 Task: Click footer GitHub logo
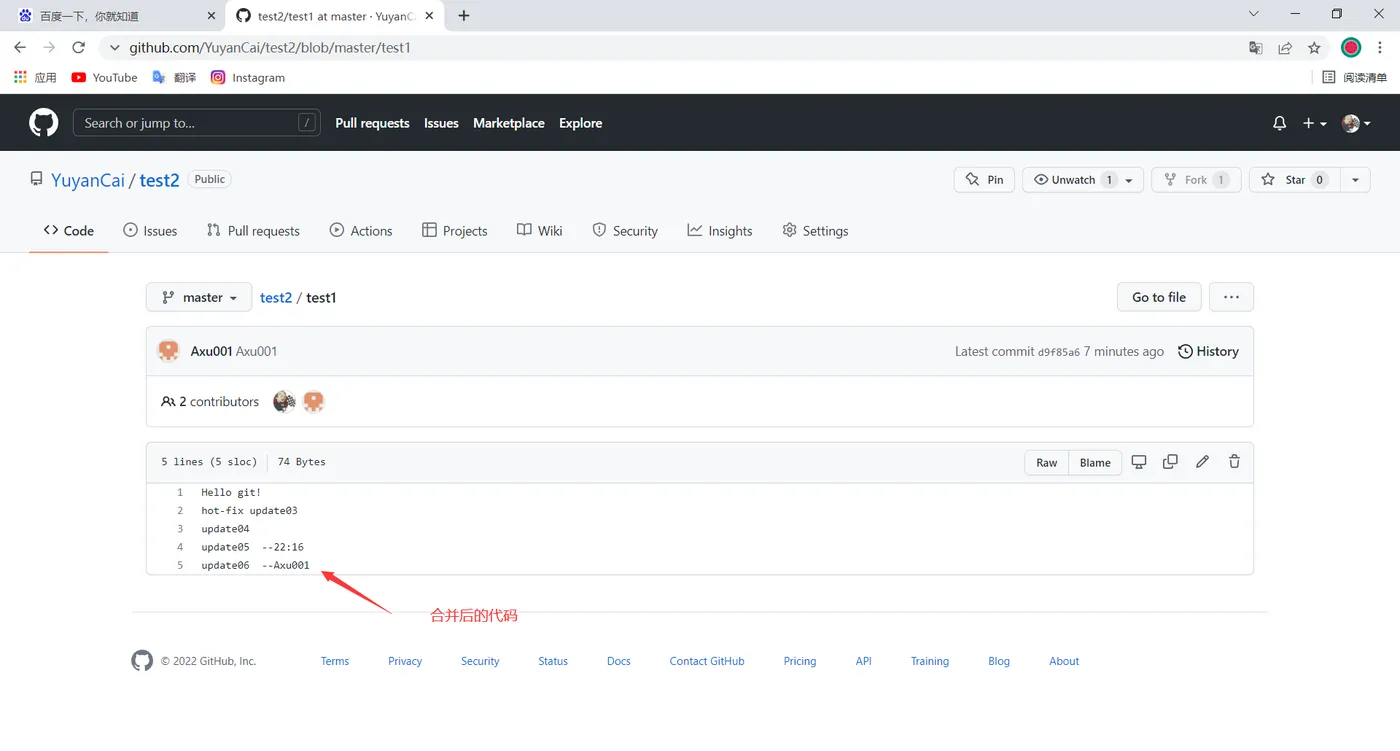(142, 661)
